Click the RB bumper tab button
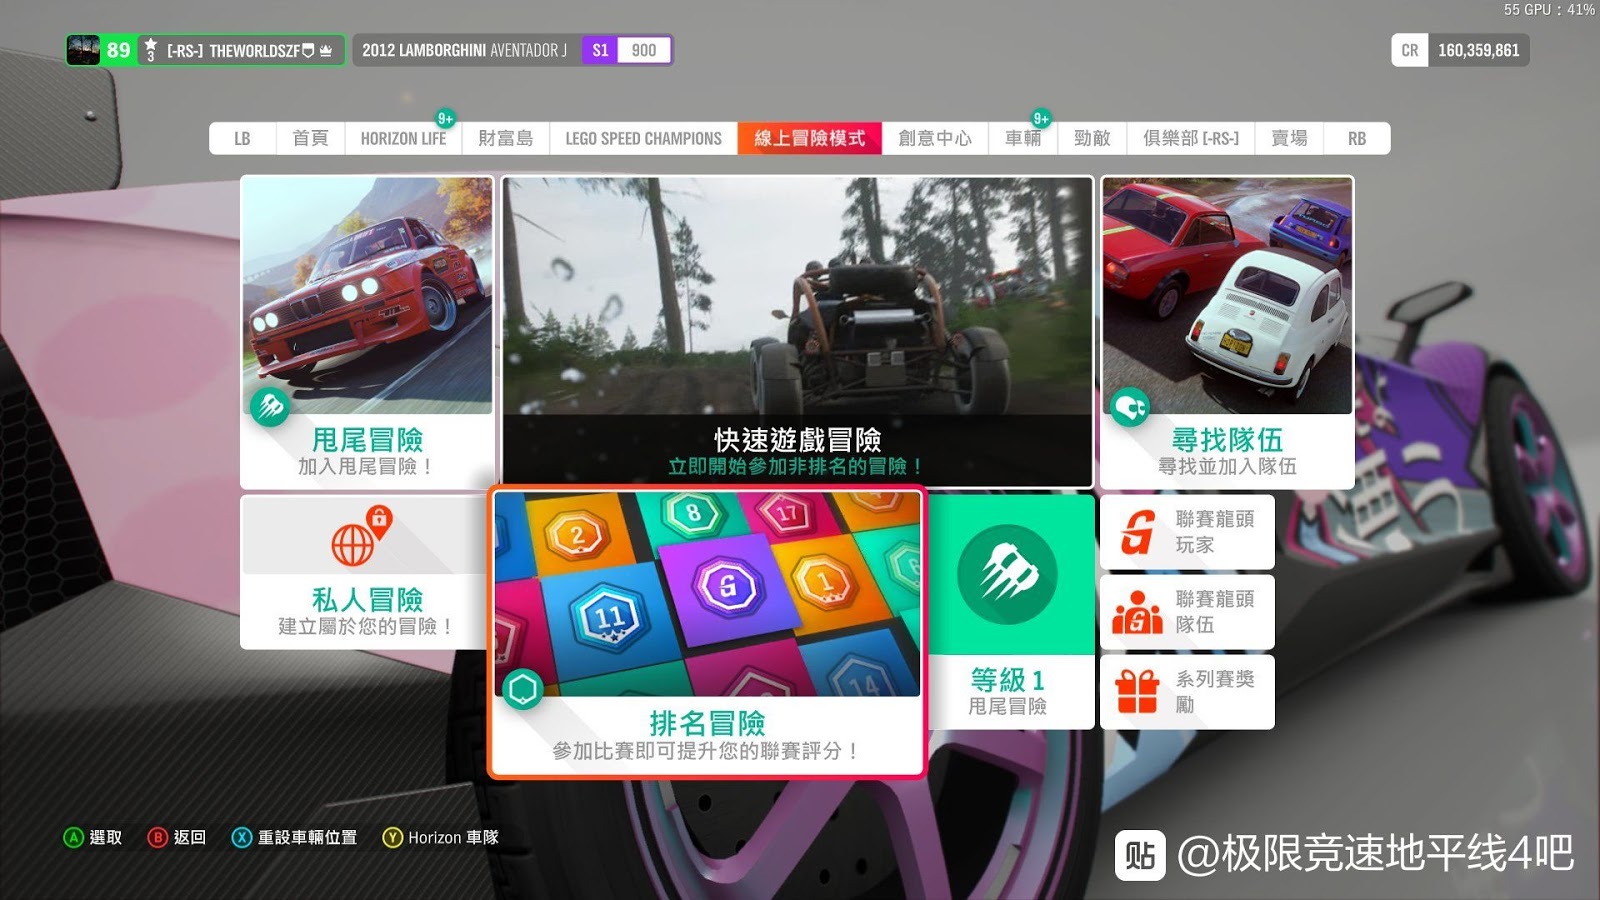1600x900 pixels. pos(1357,138)
